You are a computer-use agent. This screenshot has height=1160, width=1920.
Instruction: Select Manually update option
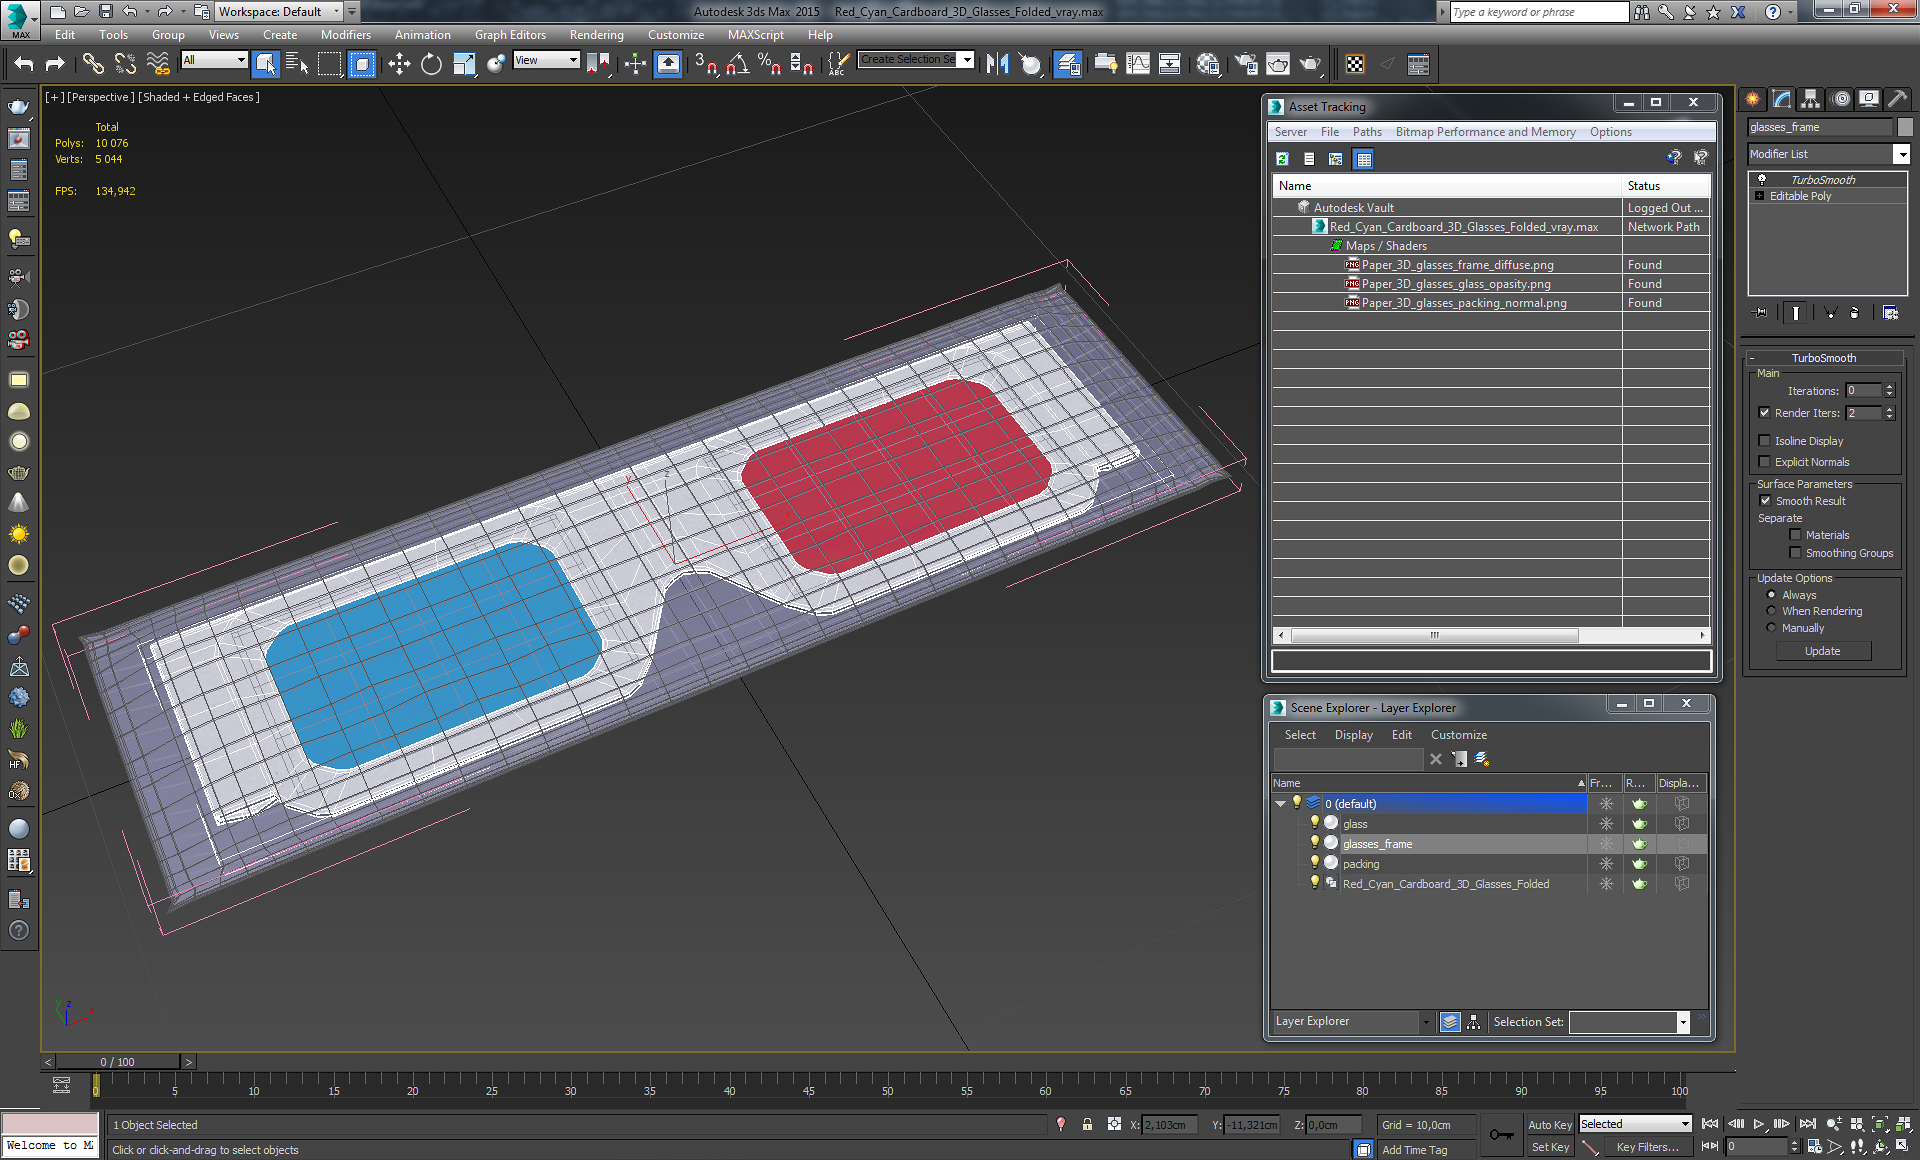(1771, 628)
